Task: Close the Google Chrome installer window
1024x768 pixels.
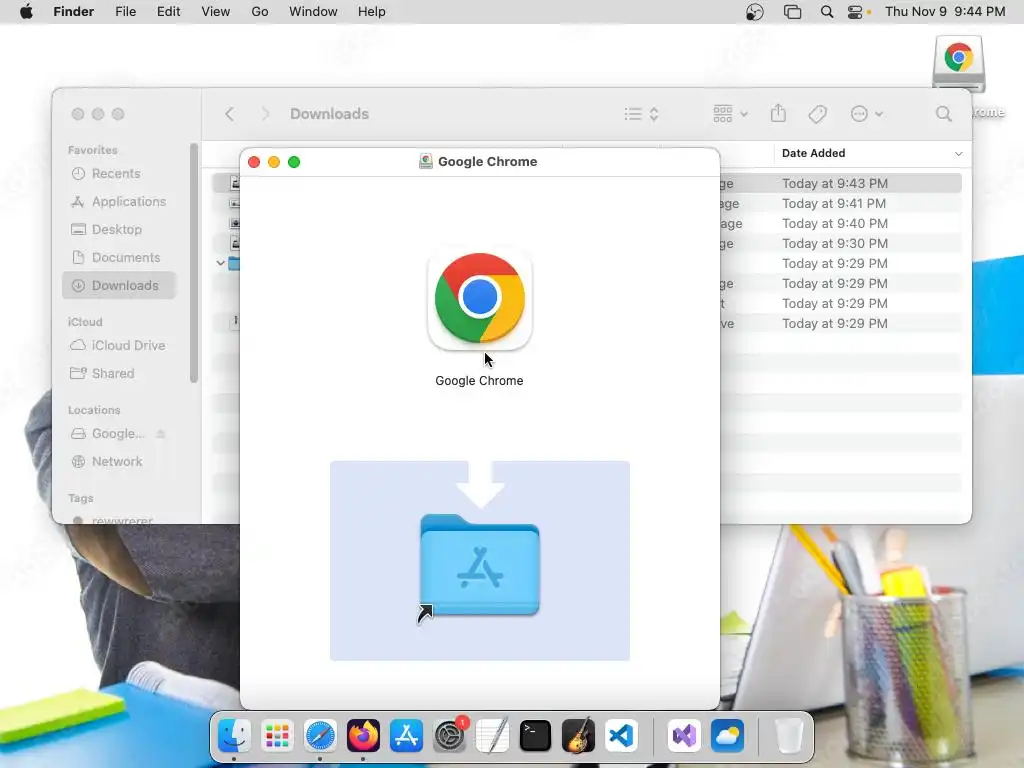Action: 254,162
